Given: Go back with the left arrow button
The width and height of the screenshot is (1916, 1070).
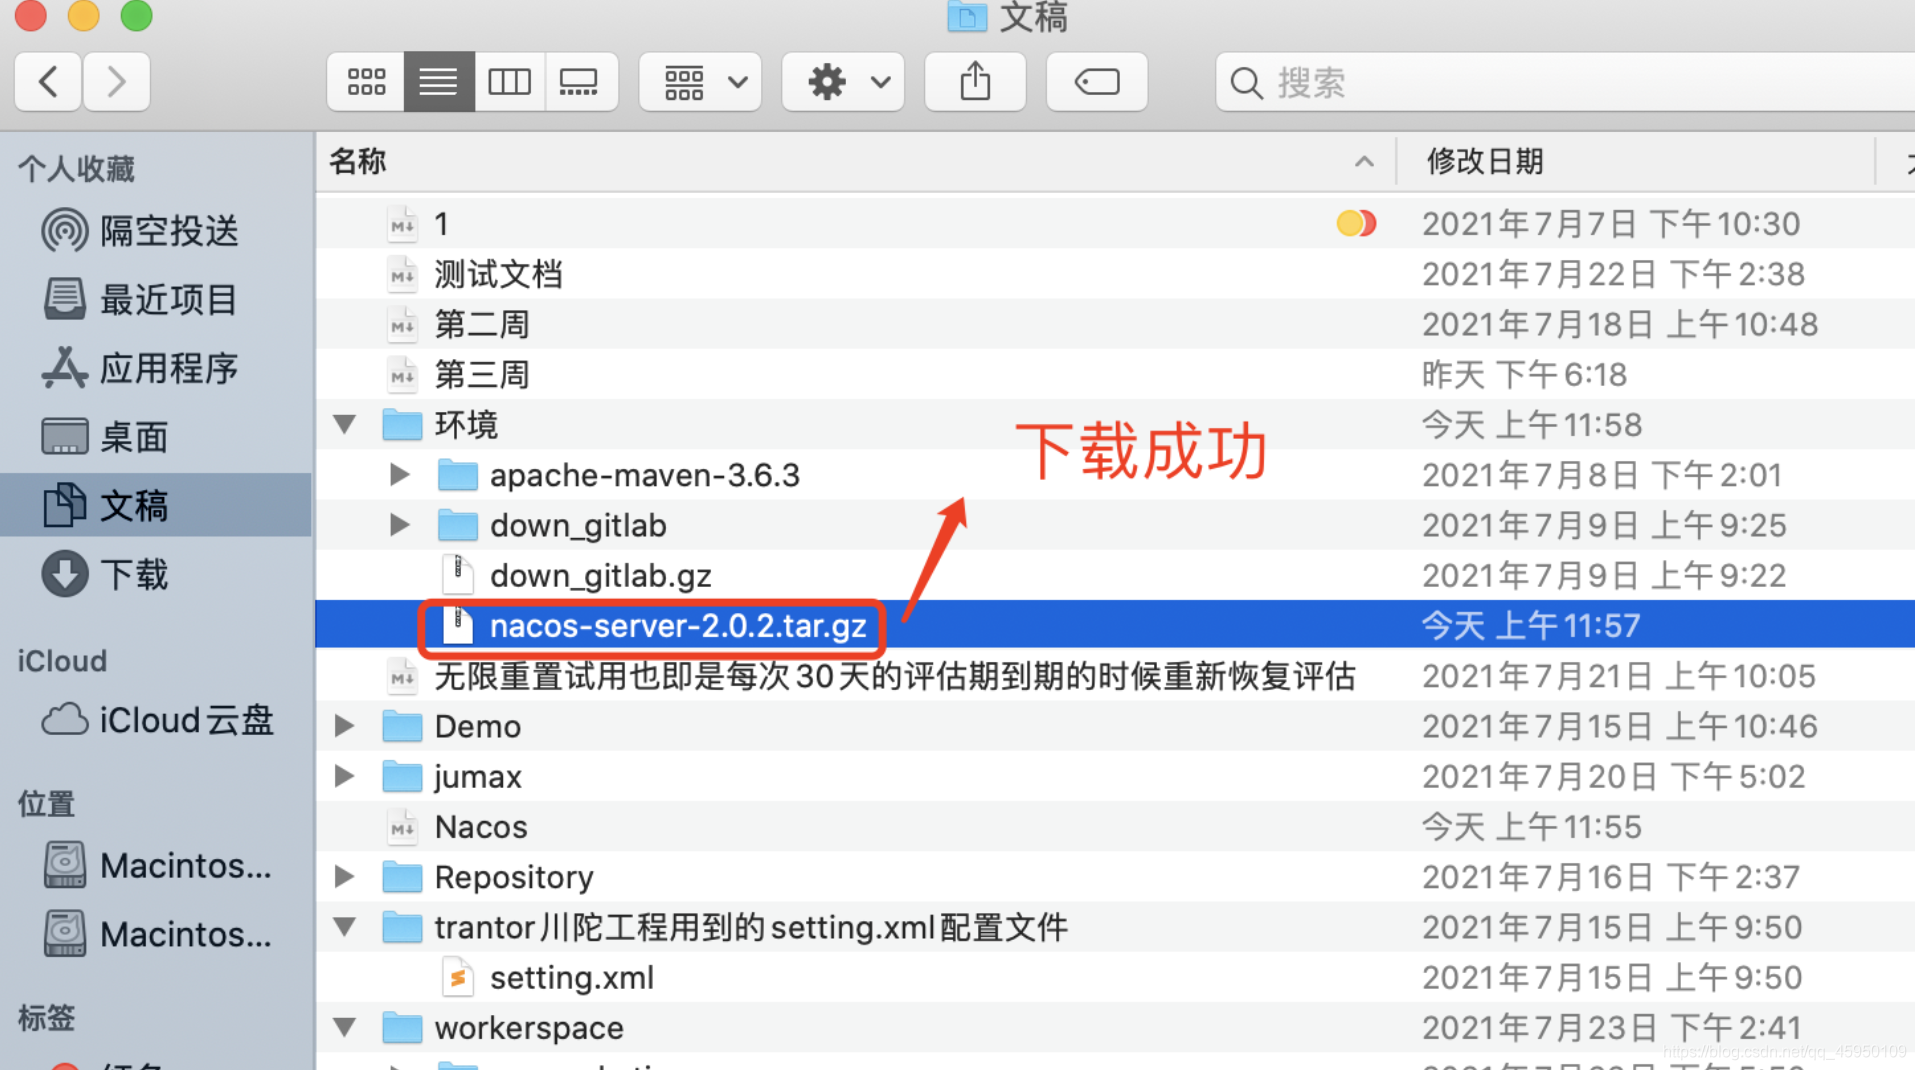Looking at the screenshot, I should [48, 81].
